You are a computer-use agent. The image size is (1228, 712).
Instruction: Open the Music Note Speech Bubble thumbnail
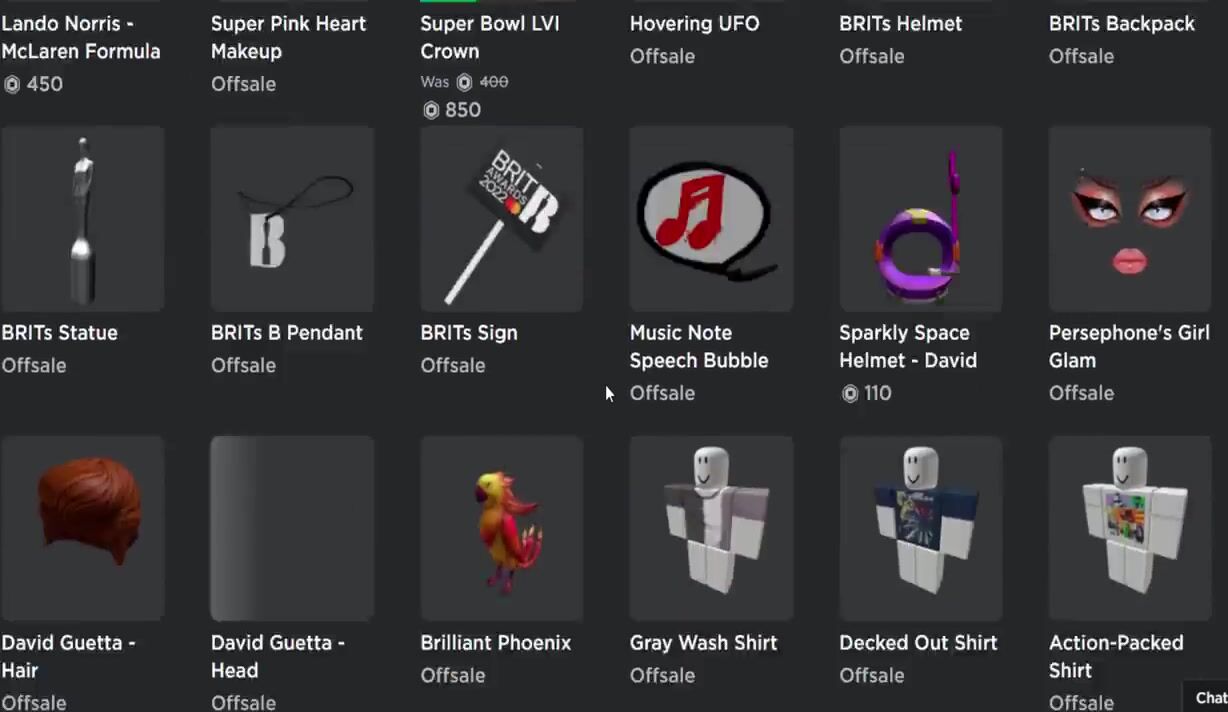(711, 219)
